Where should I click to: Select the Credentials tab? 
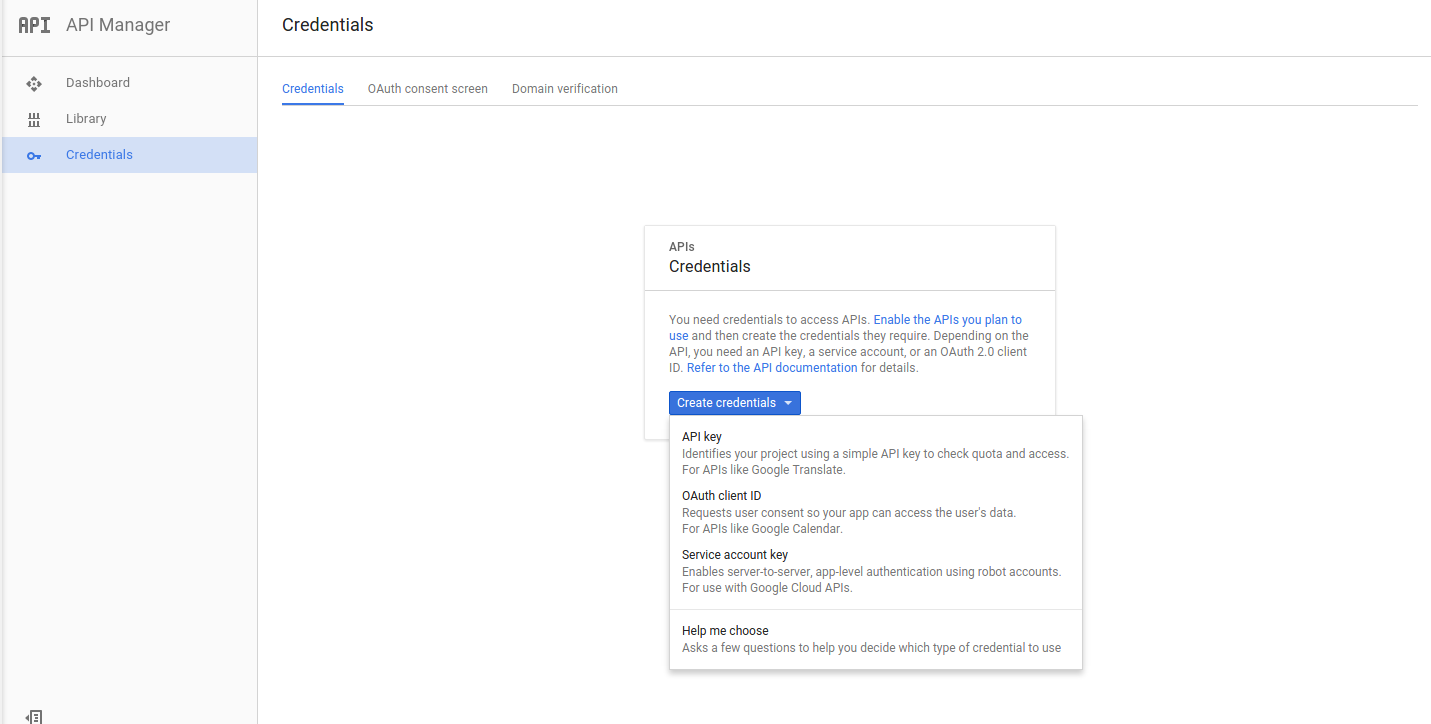312,89
